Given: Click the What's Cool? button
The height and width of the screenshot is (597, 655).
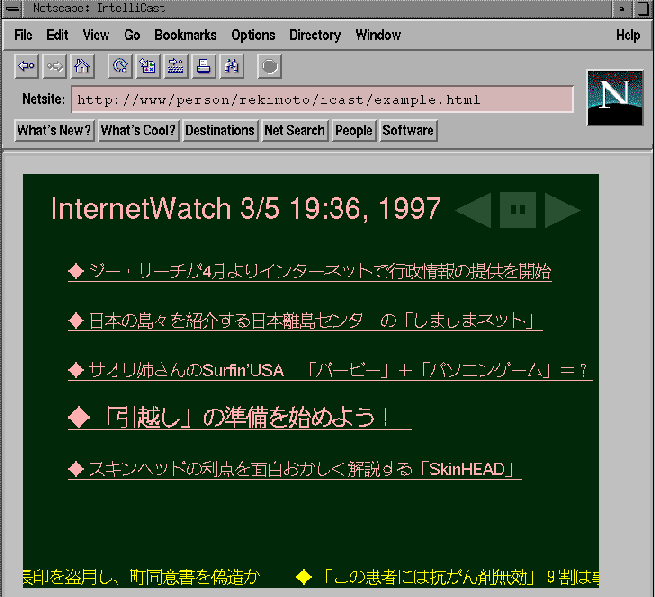Looking at the screenshot, I should (x=138, y=130).
